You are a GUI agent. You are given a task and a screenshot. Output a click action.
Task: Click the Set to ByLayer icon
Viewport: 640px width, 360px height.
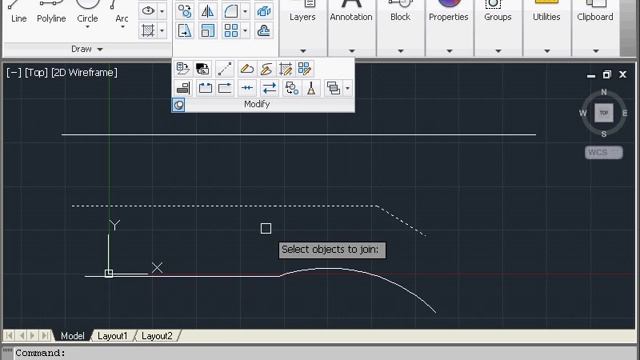pos(182,69)
